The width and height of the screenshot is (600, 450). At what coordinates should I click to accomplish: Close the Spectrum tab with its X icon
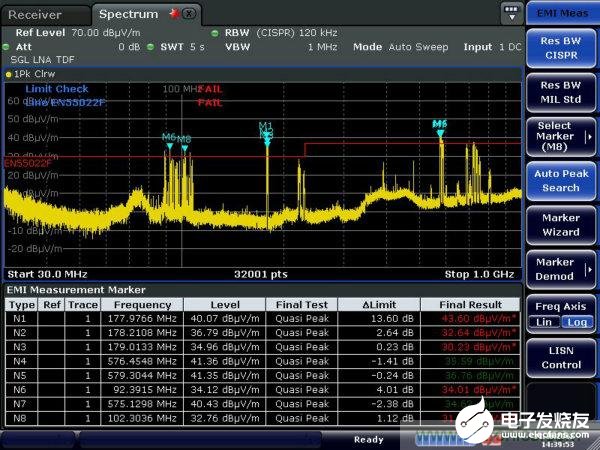coord(188,14)
